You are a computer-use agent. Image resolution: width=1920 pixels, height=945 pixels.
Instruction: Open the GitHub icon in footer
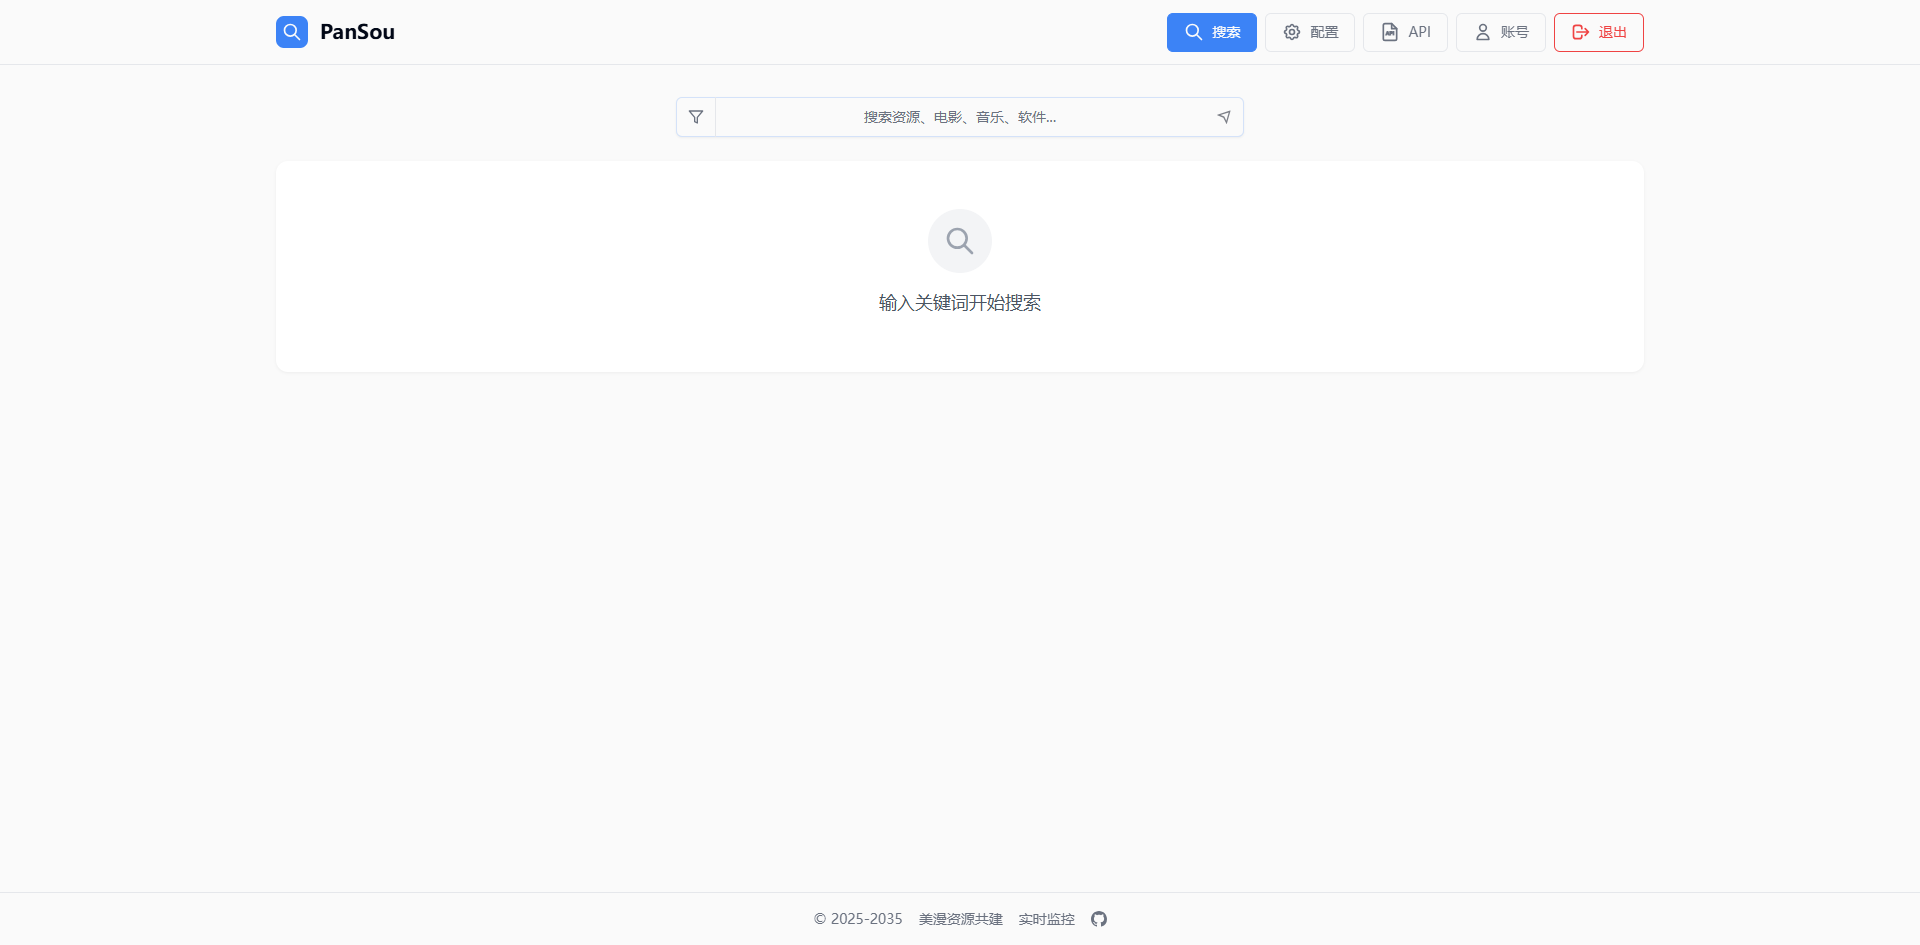[x=1099, y=919]
